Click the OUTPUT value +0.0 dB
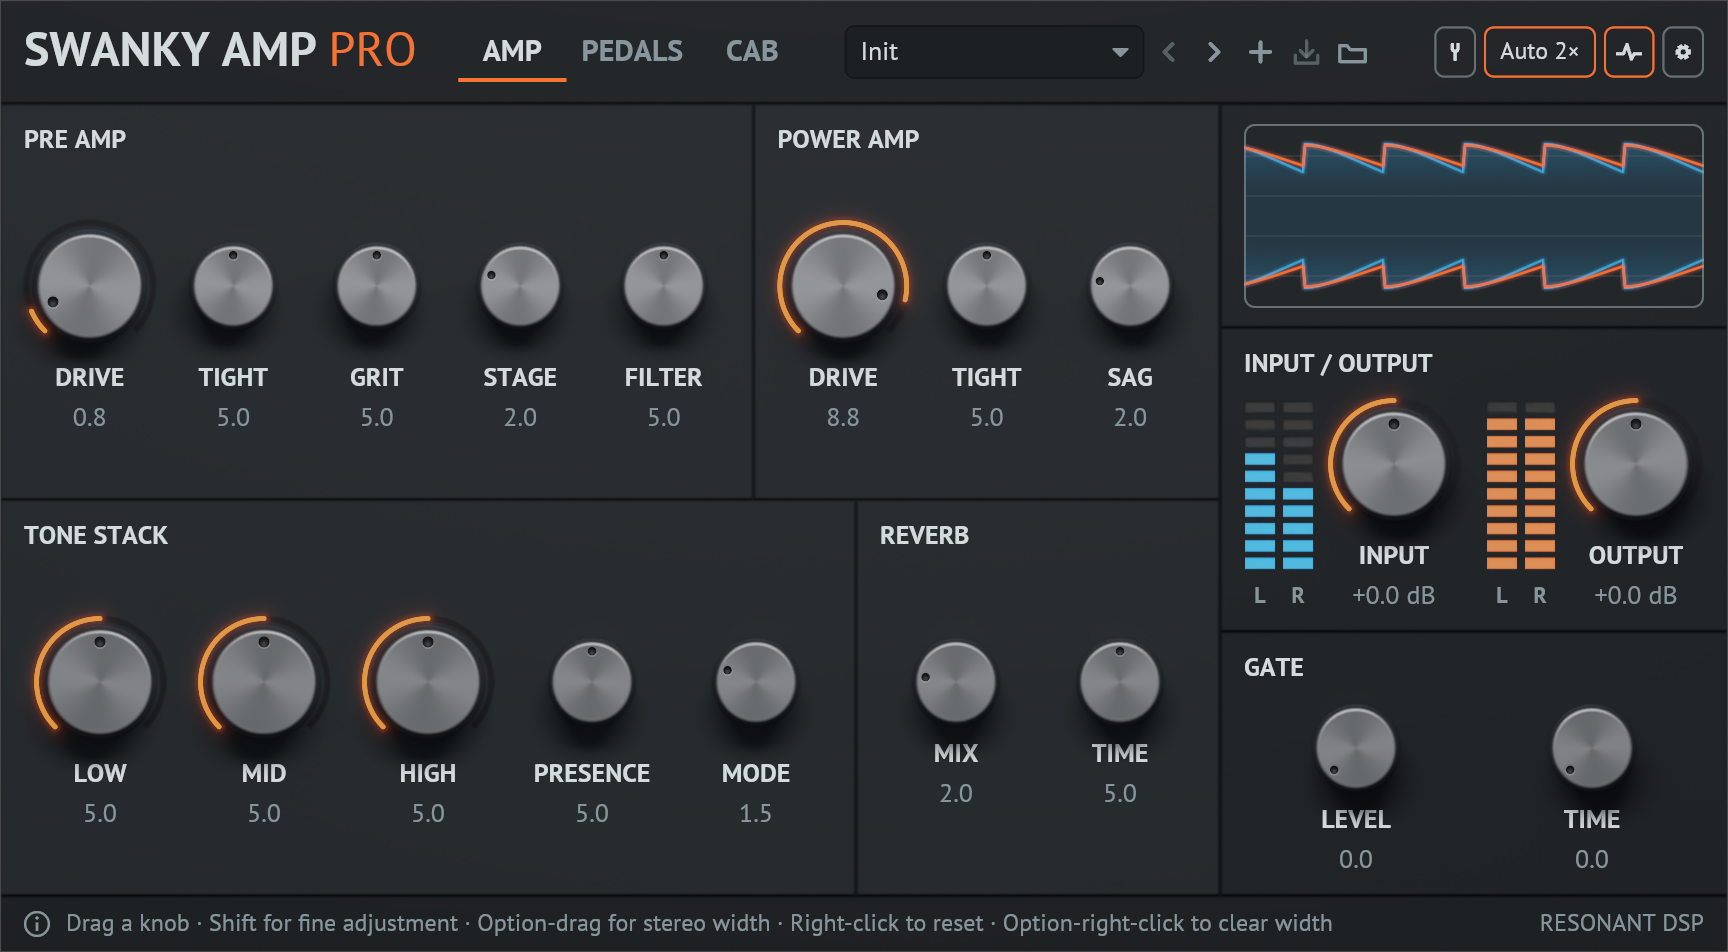This screenshot has width=1728, height=952. click(x=1636, y=595)
